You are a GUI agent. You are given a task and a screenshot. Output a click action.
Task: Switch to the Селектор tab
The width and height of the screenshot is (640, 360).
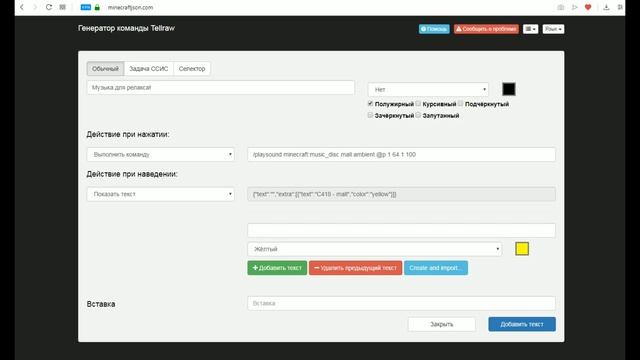coord(192,69)
